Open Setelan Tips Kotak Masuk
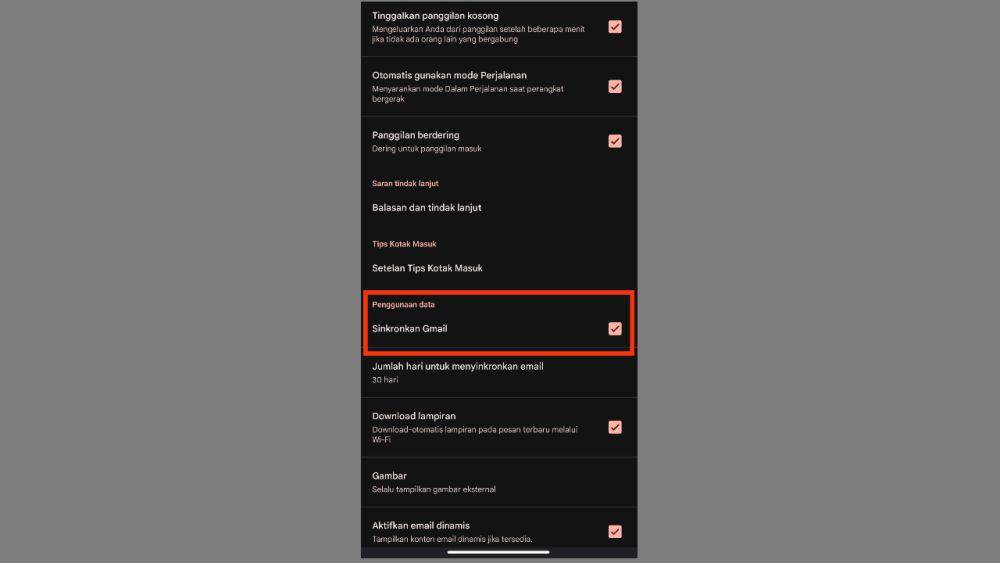 499,268
